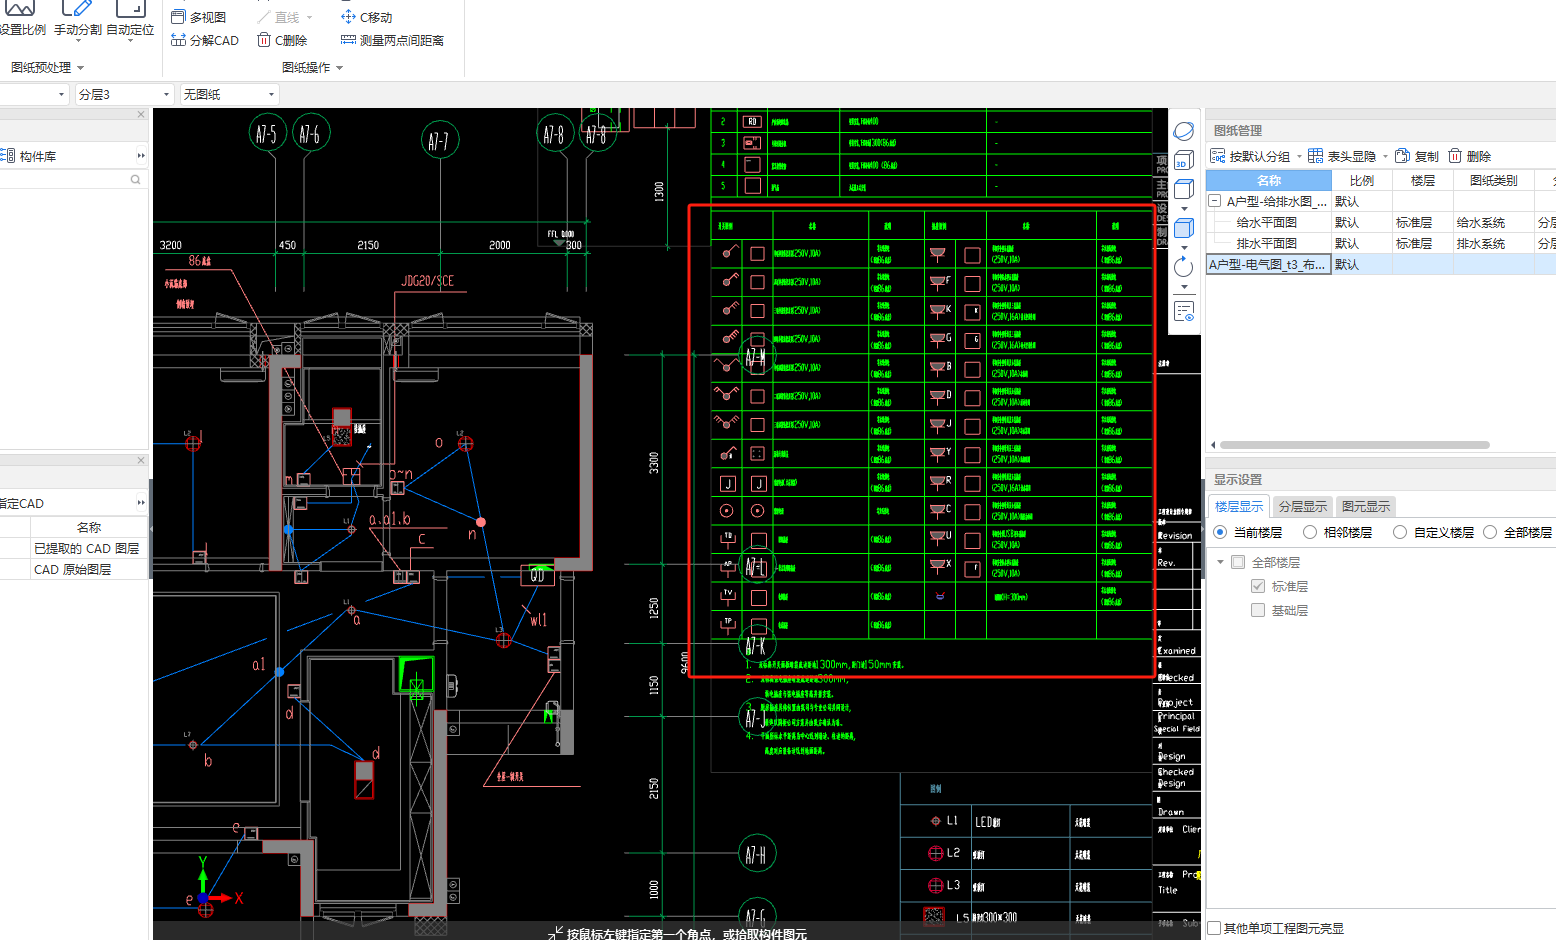
Task: Expand the 图纸预处理 group arrow
Action: [81, 68]
